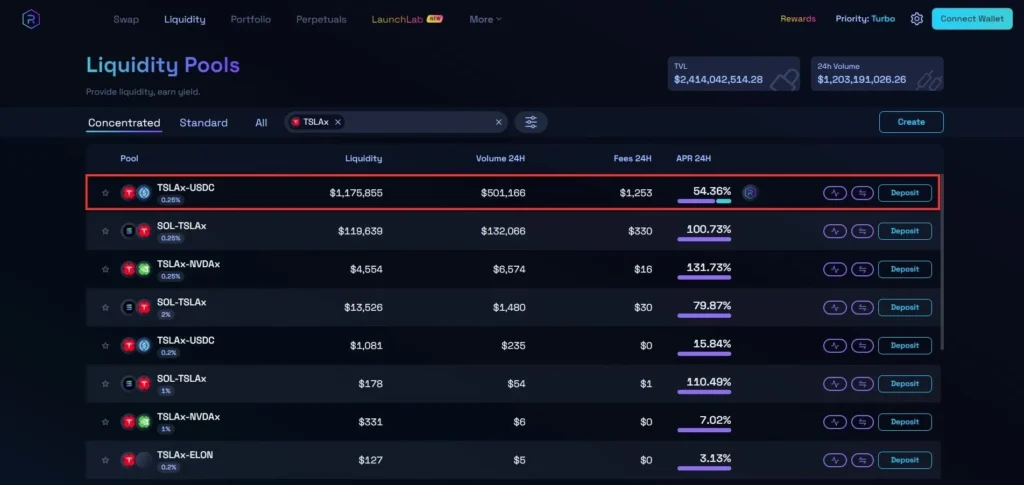1024x485 pixels.
Task: Sort by the Volume 24H column header
Action: 500,159
